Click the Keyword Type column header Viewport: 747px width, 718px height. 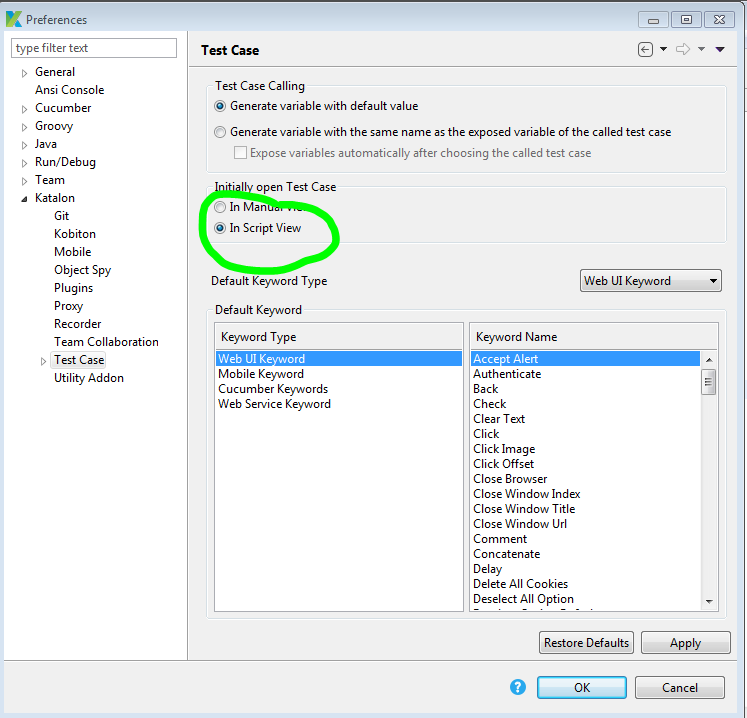click(x=339, y=336)
